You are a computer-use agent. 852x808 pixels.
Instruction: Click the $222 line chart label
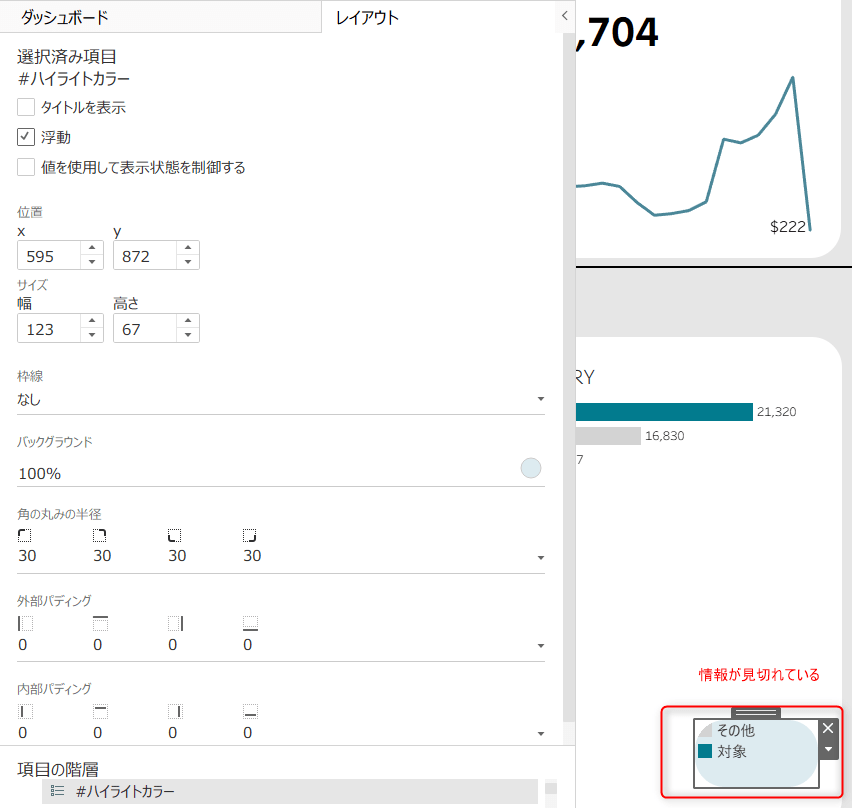coord(787,227)
